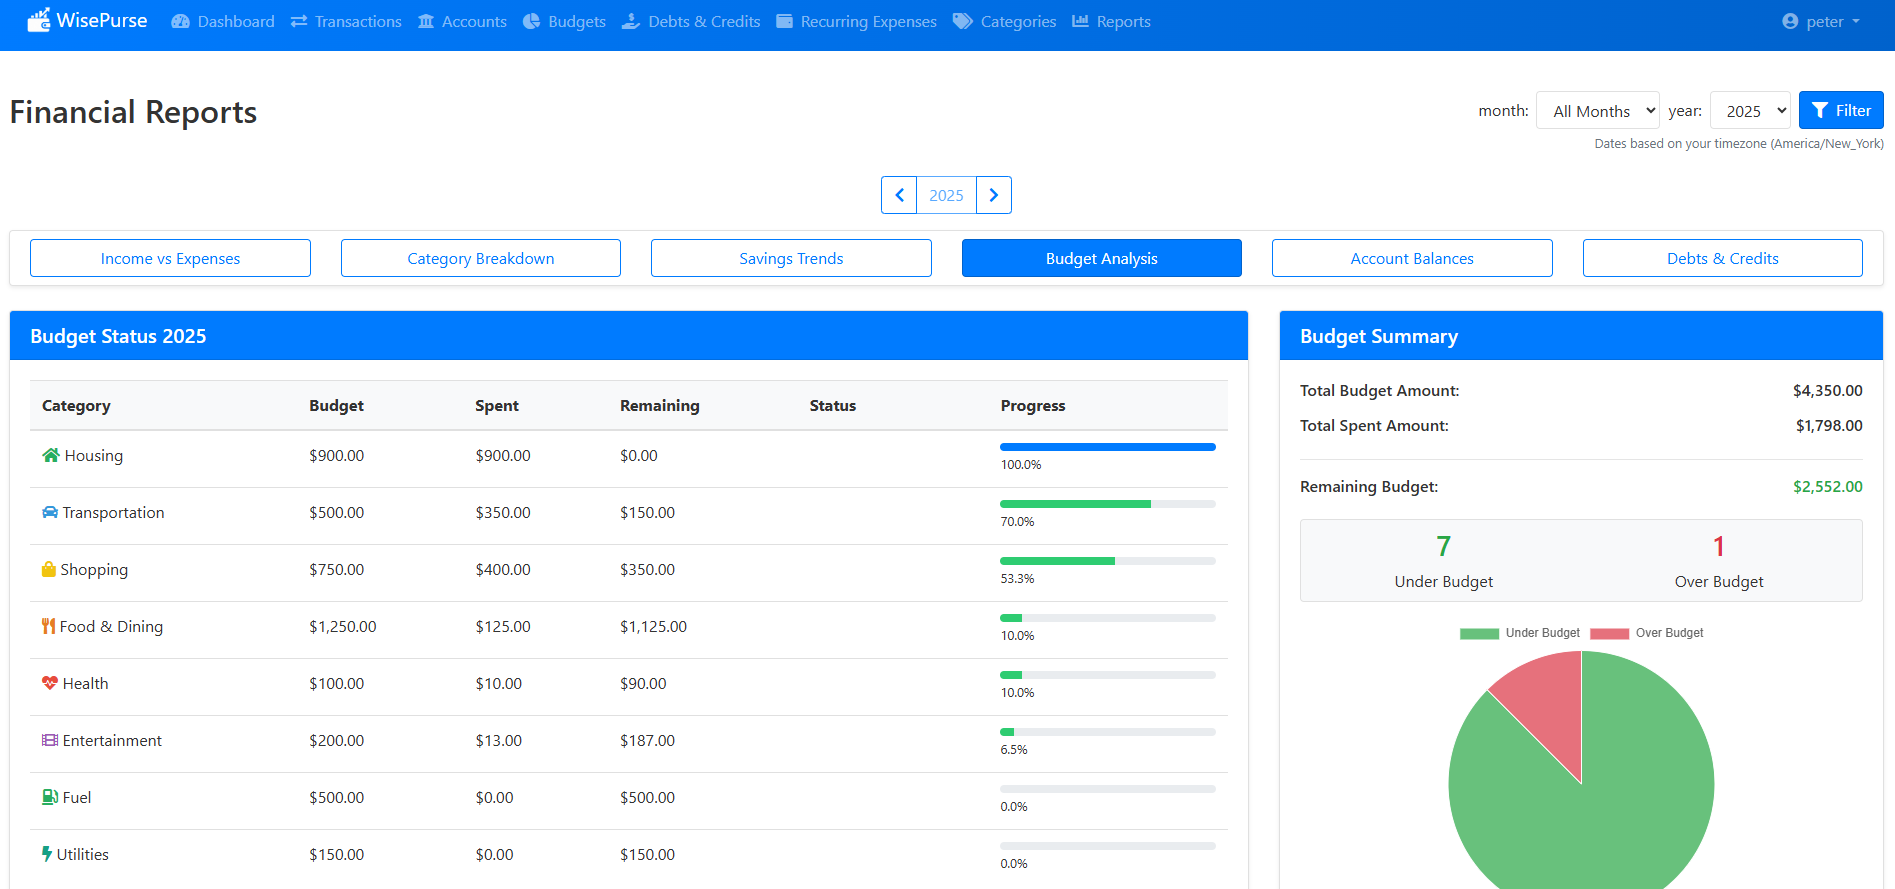The image size is (1895, 889).
Task: Click the $2,552.00 remaining budget value
Action: click(1827, 486)
